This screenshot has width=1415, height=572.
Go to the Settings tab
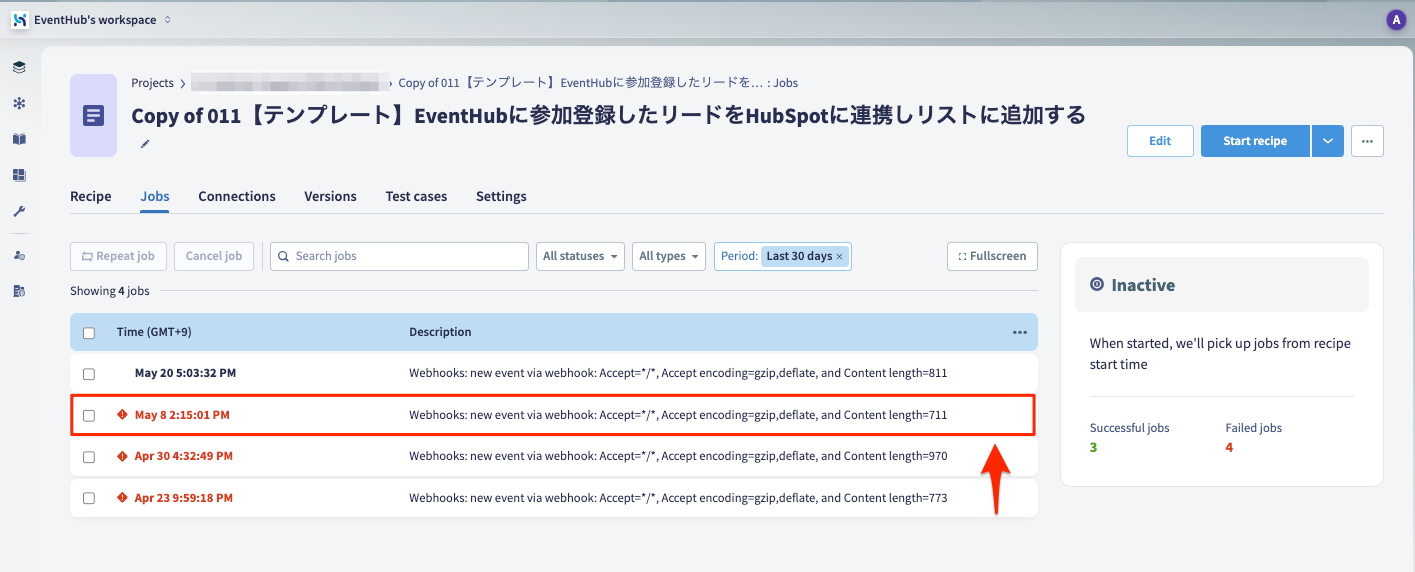(501, 196)
